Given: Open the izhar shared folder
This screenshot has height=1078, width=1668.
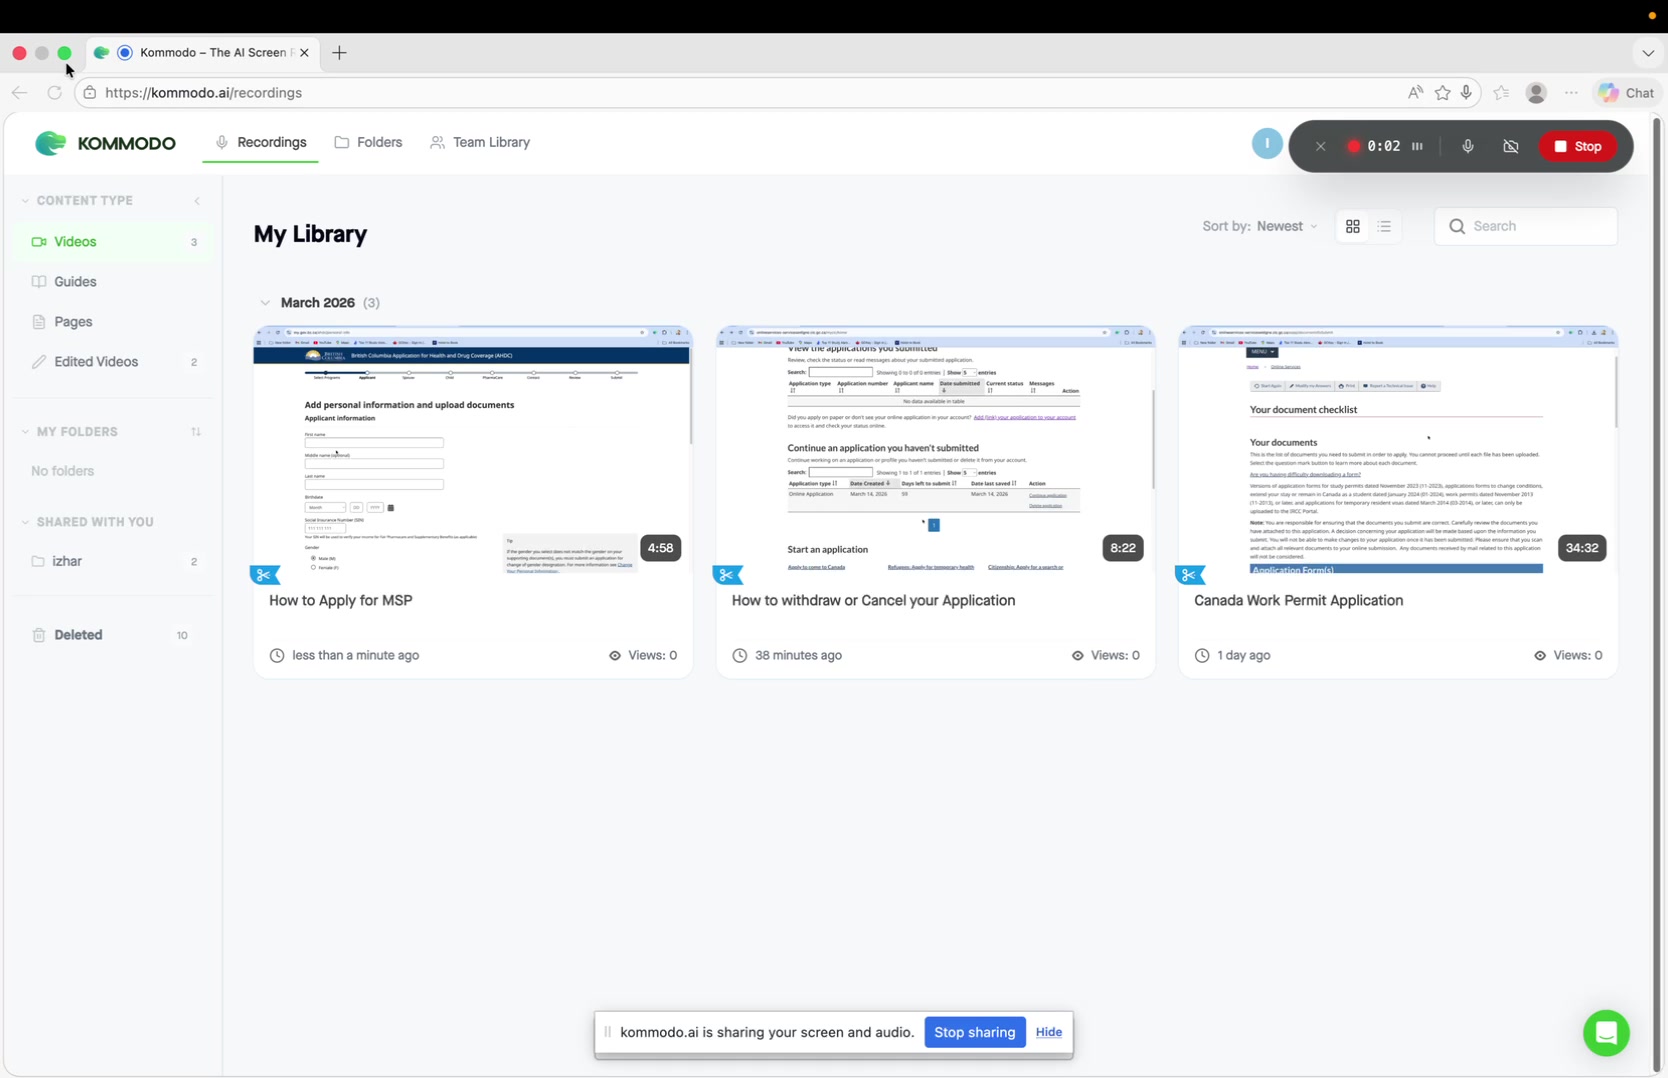Looking at the screenshot, I should pyautogui.click(x=112, y=561).
